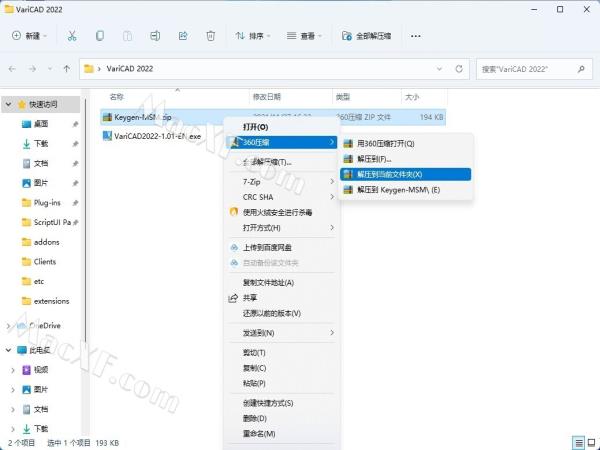Expand the Videos node under This PC

(13, 370)
